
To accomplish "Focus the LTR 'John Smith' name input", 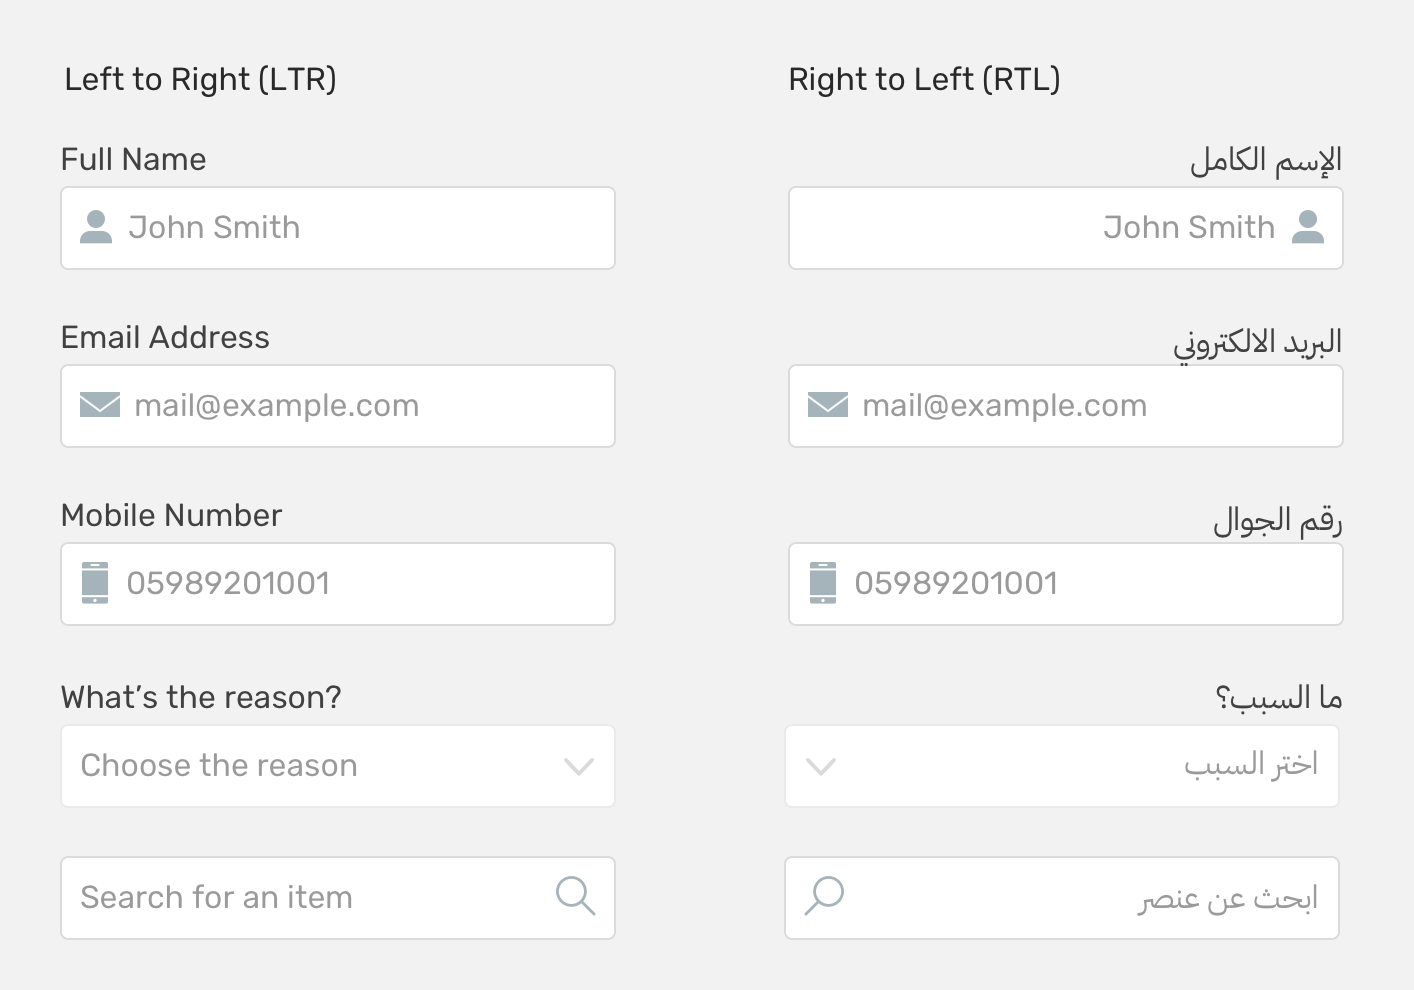I will [x=360, y=228].
